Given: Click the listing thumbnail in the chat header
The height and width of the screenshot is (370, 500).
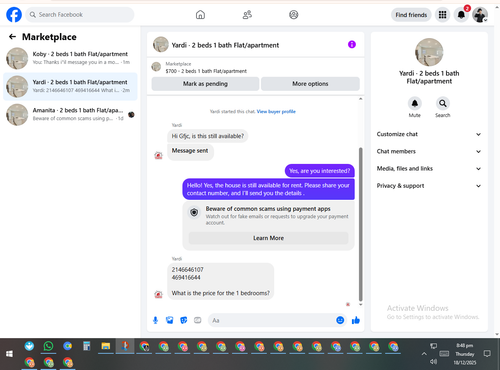Looking at the screenshot, I should click(x=161, y=44).
